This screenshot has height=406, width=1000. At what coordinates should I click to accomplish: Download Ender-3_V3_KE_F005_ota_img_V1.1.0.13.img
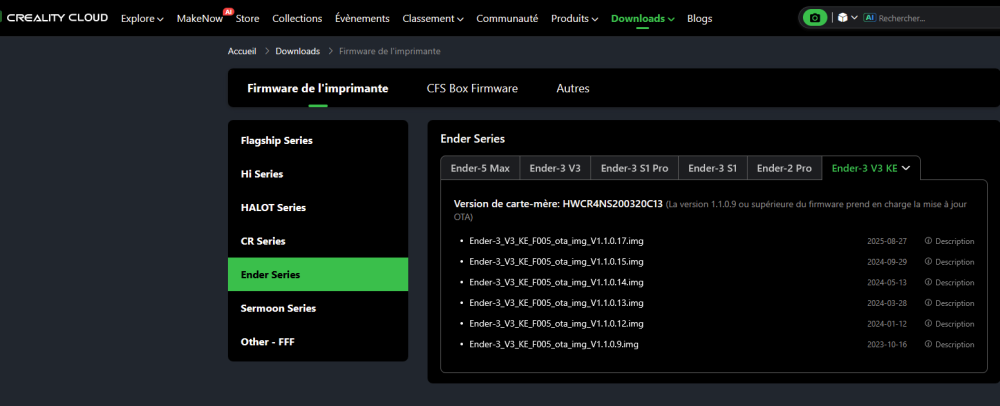point(556,302)
